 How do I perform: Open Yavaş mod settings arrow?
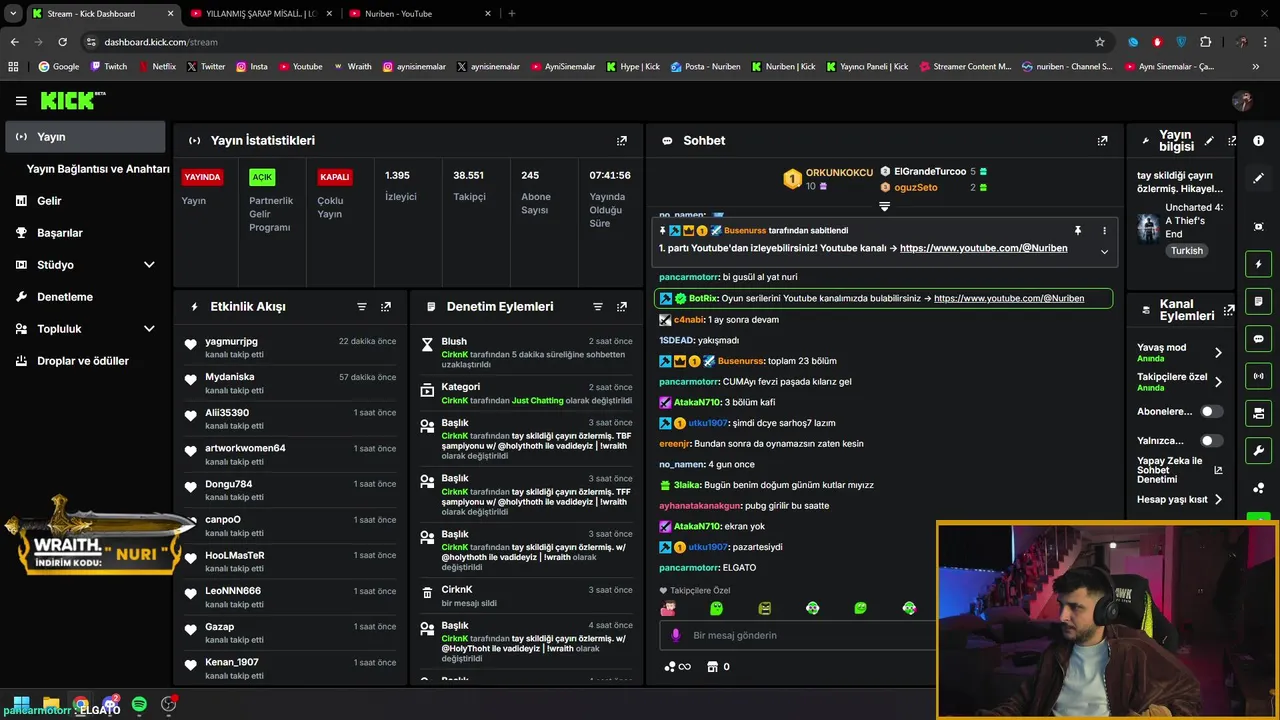pyautogui.click(x=1218, y=353)
